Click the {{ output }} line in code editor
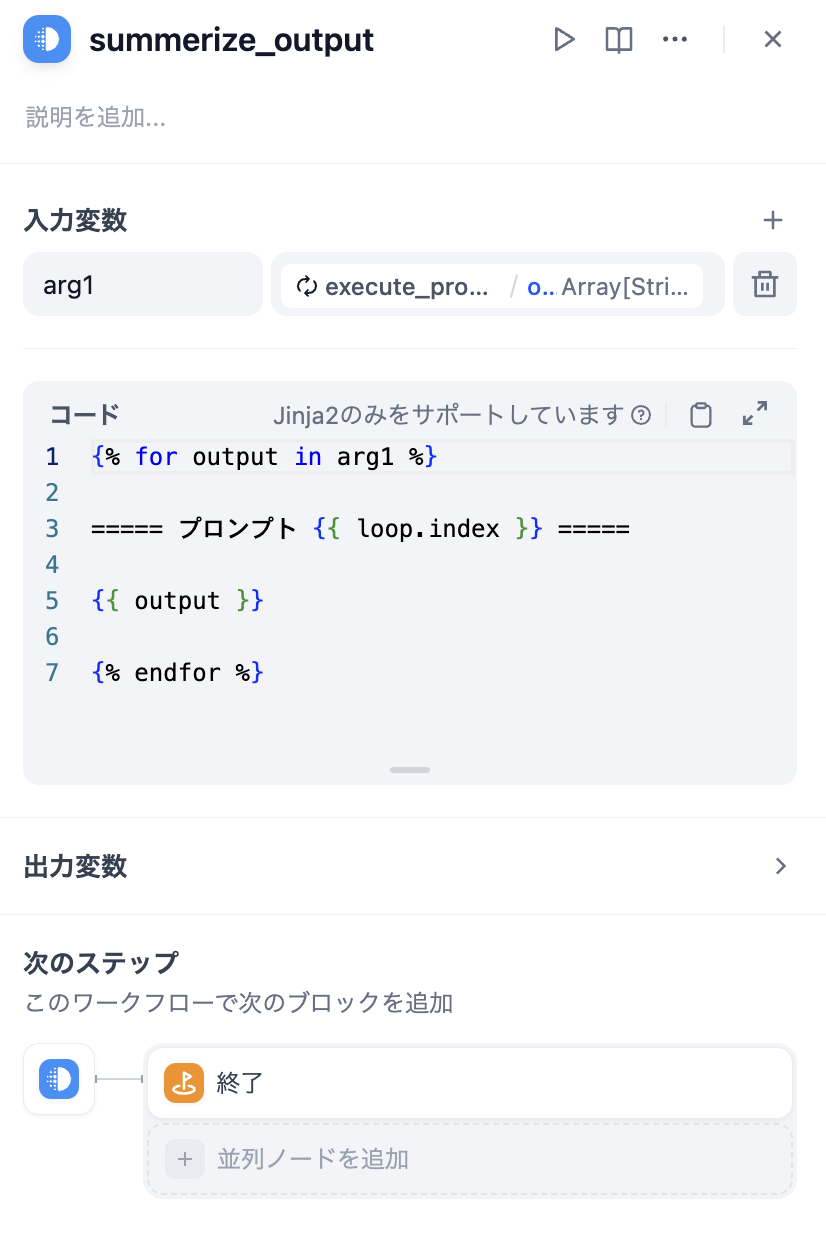 [x=177, y=601]
